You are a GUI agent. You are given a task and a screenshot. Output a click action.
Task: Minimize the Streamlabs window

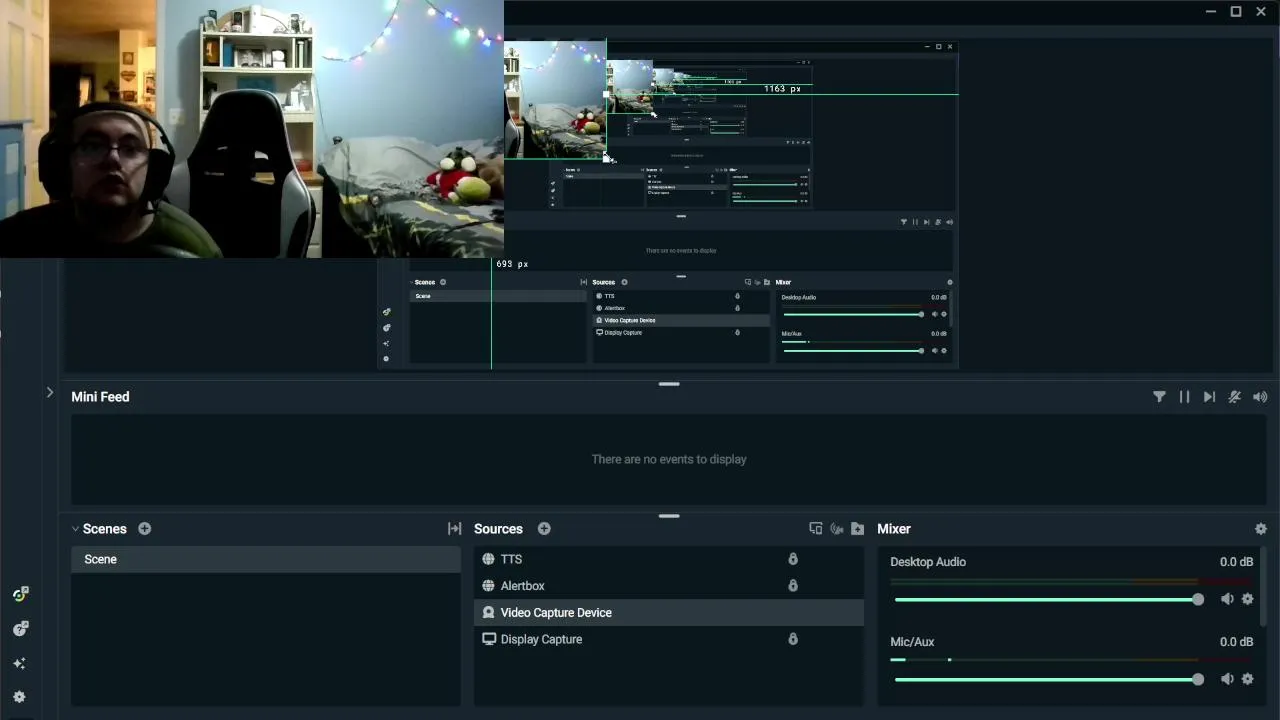pos(1211,12)
